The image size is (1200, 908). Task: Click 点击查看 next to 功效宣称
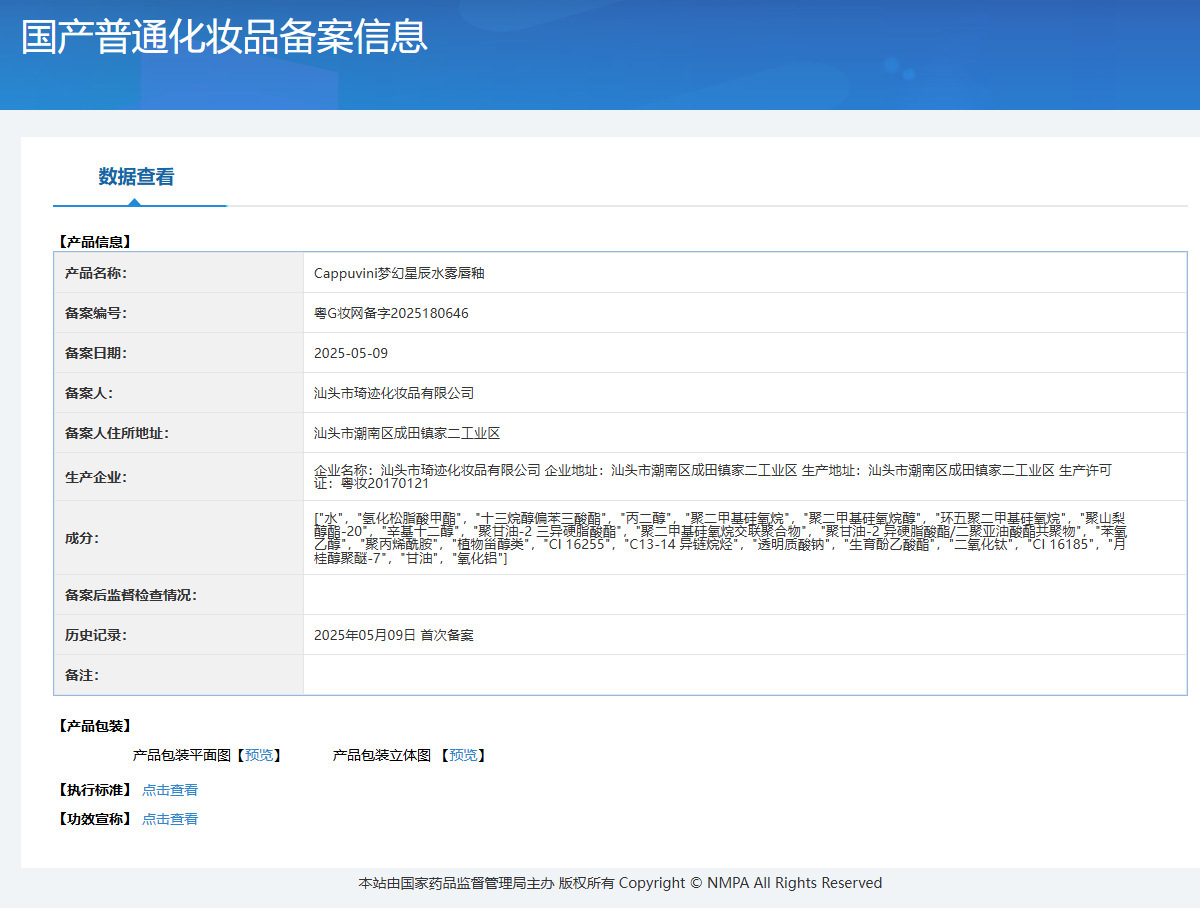[x=170, y=819]
